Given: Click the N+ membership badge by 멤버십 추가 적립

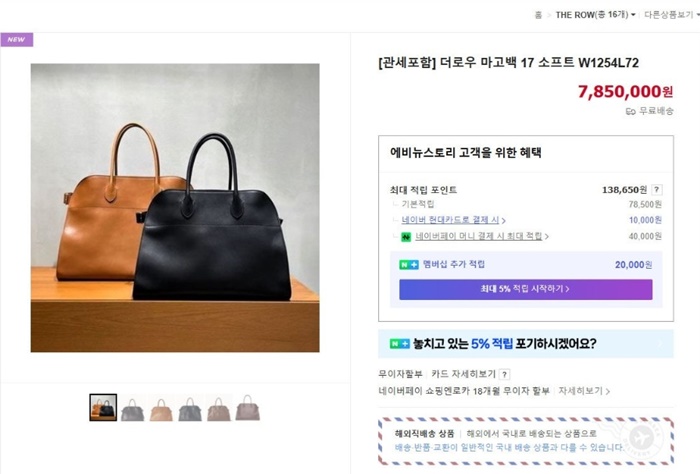Looking at the screenshot, I should (408, 265).
